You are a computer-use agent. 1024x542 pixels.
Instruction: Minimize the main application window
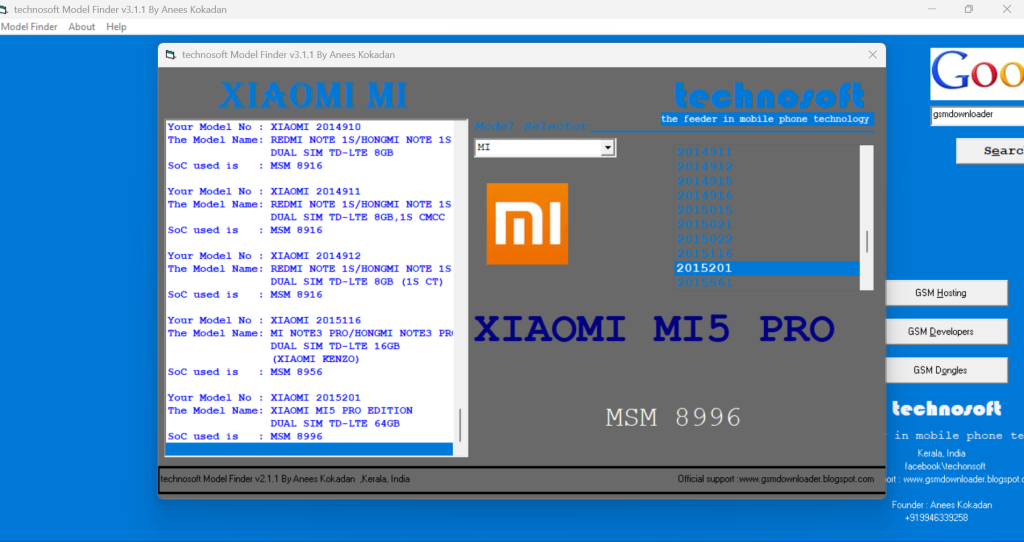tap(932, 9)
